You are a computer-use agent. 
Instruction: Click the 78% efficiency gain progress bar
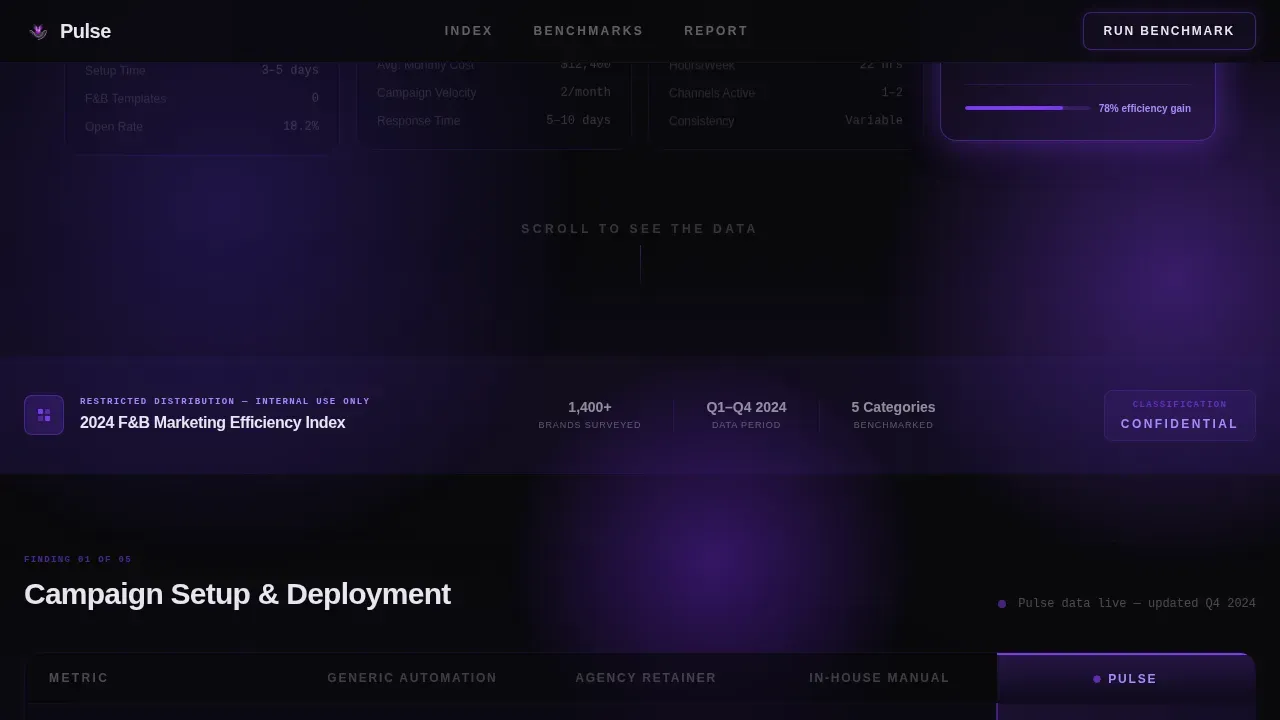coord(1028,108)
